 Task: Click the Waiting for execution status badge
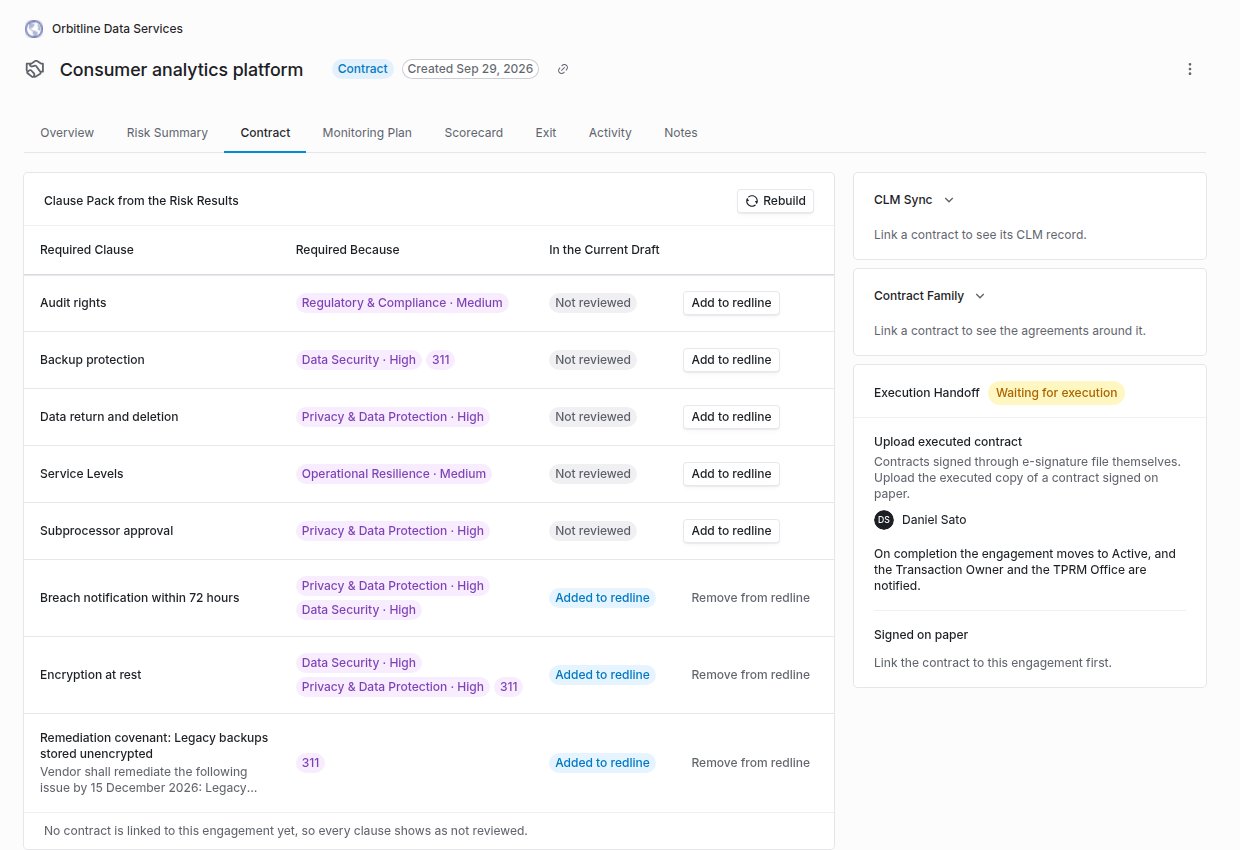pyautogui.click(x=1056, y=393)
